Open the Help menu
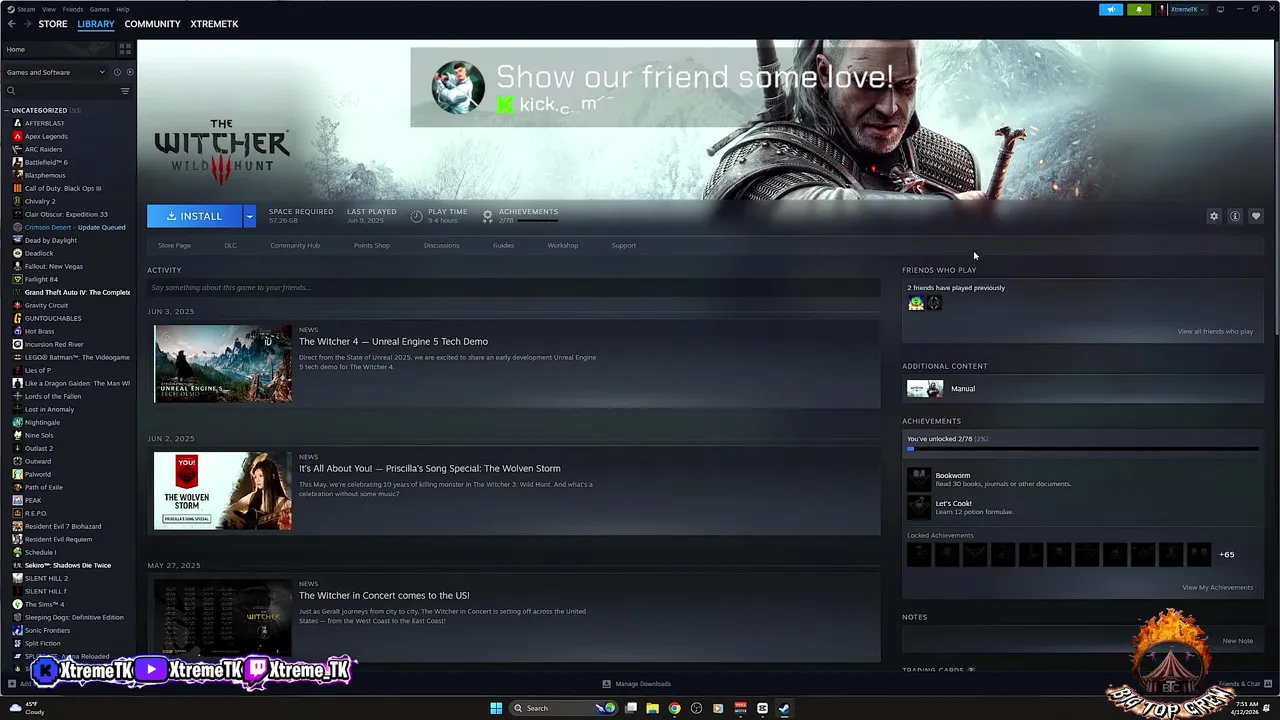Screen dimensions: 1280x720 coord(122,9)
